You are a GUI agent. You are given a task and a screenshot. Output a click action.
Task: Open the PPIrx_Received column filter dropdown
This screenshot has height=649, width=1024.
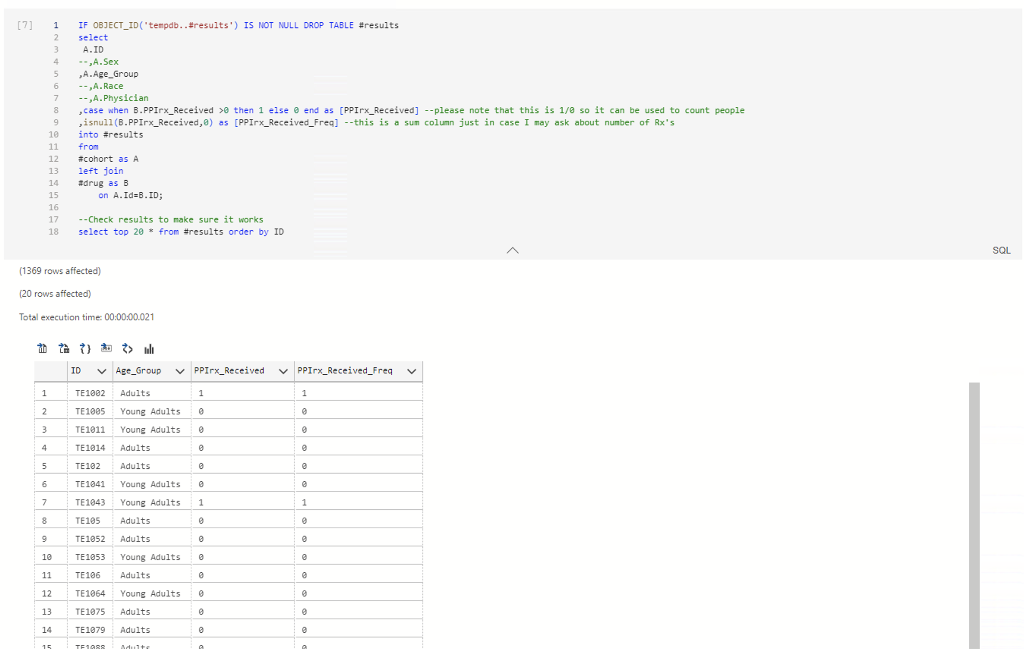click(283, 371)
